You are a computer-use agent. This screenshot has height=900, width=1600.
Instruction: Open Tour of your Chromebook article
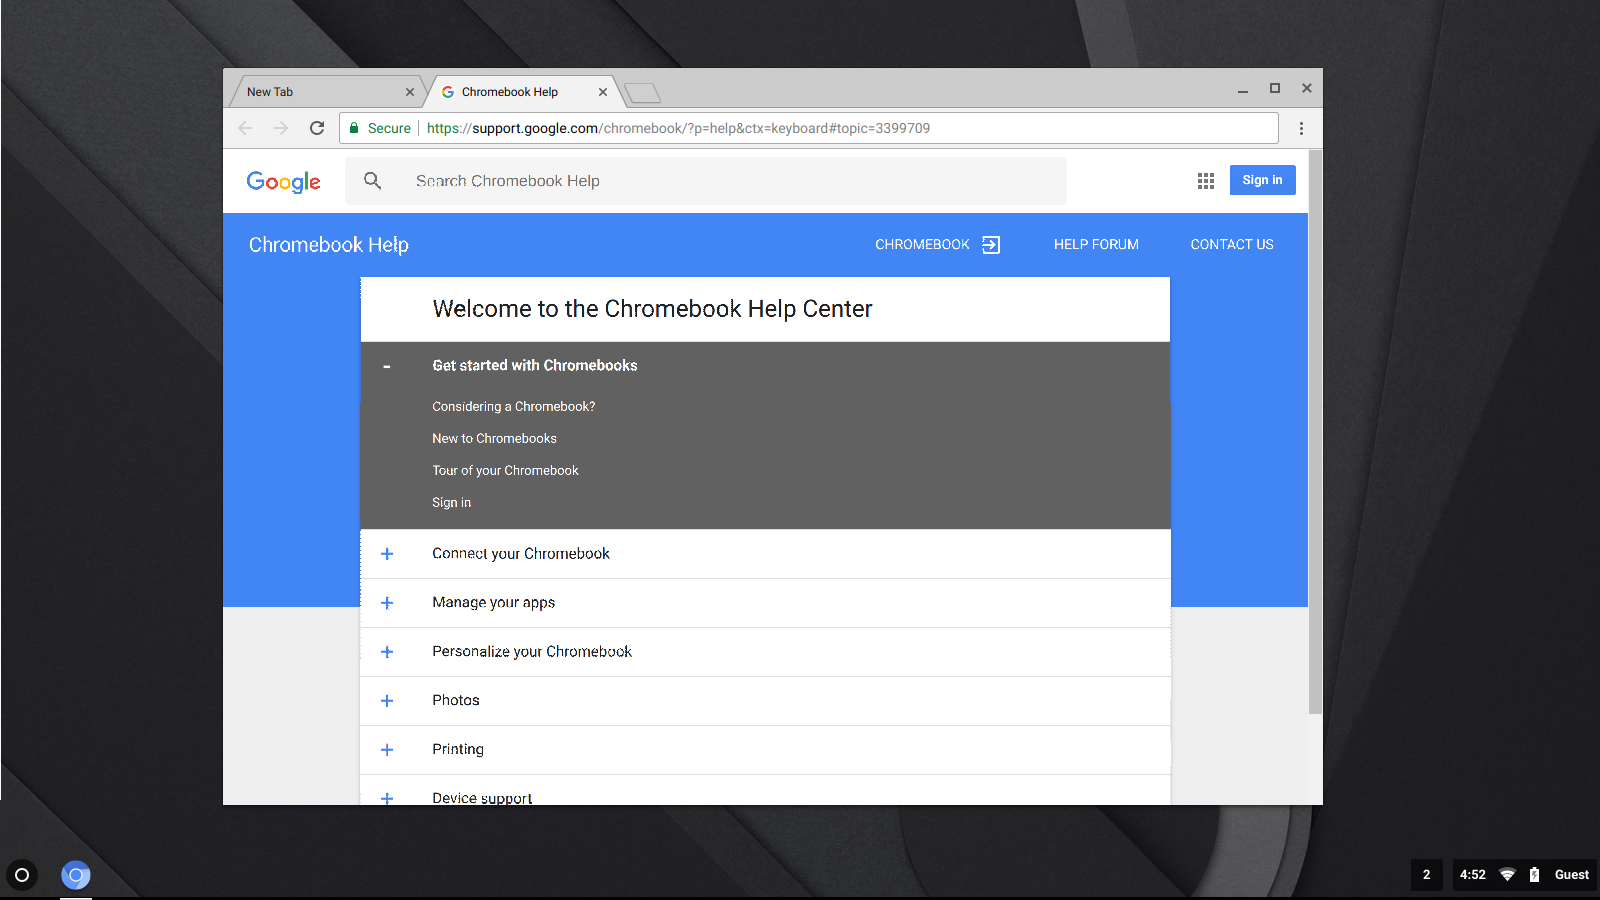click(x=505, y=471)
